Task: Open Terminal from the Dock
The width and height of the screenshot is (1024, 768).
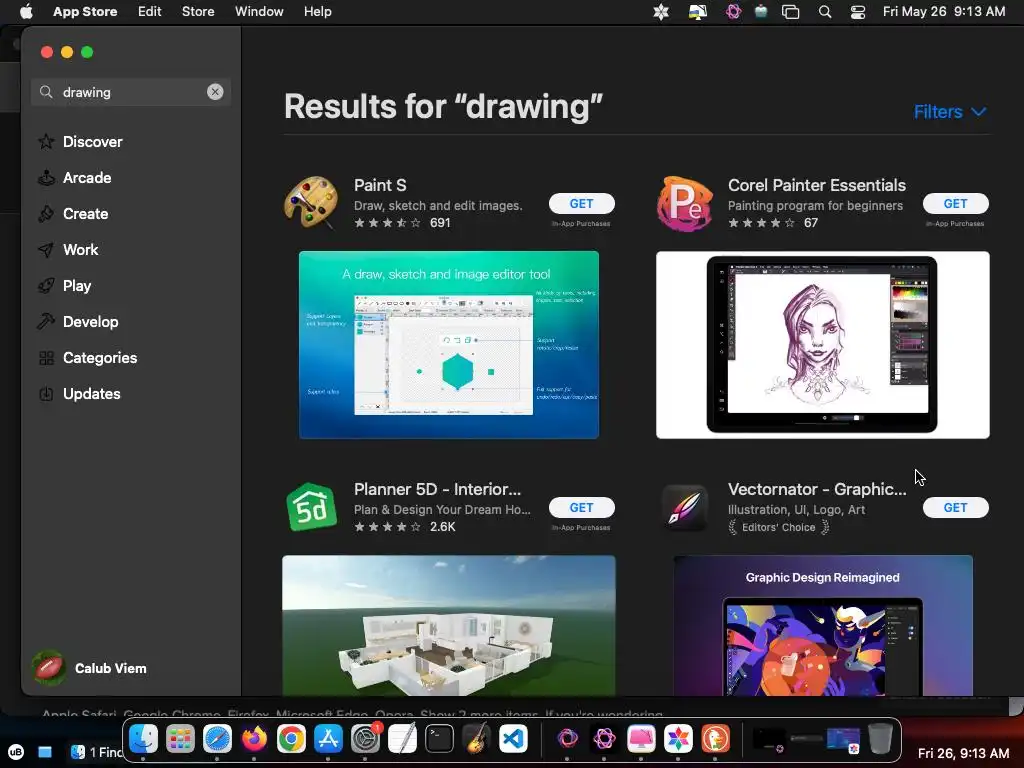Action: coord(439,739)
